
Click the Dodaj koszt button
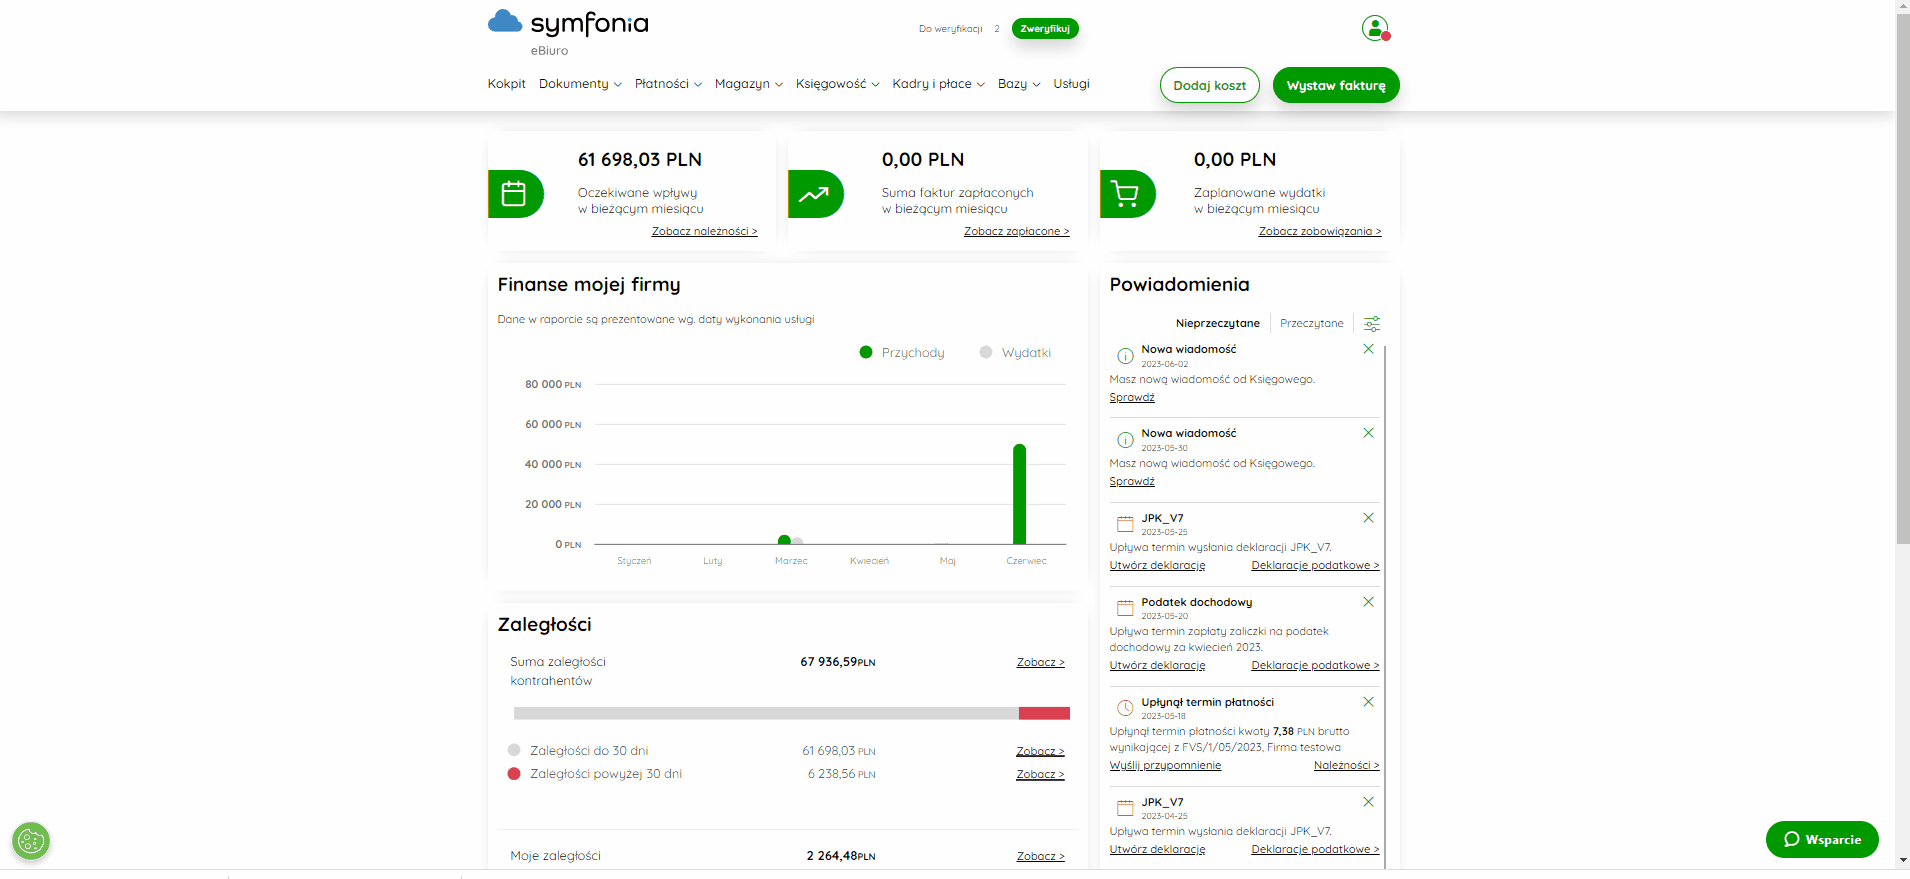[1210, 85]
